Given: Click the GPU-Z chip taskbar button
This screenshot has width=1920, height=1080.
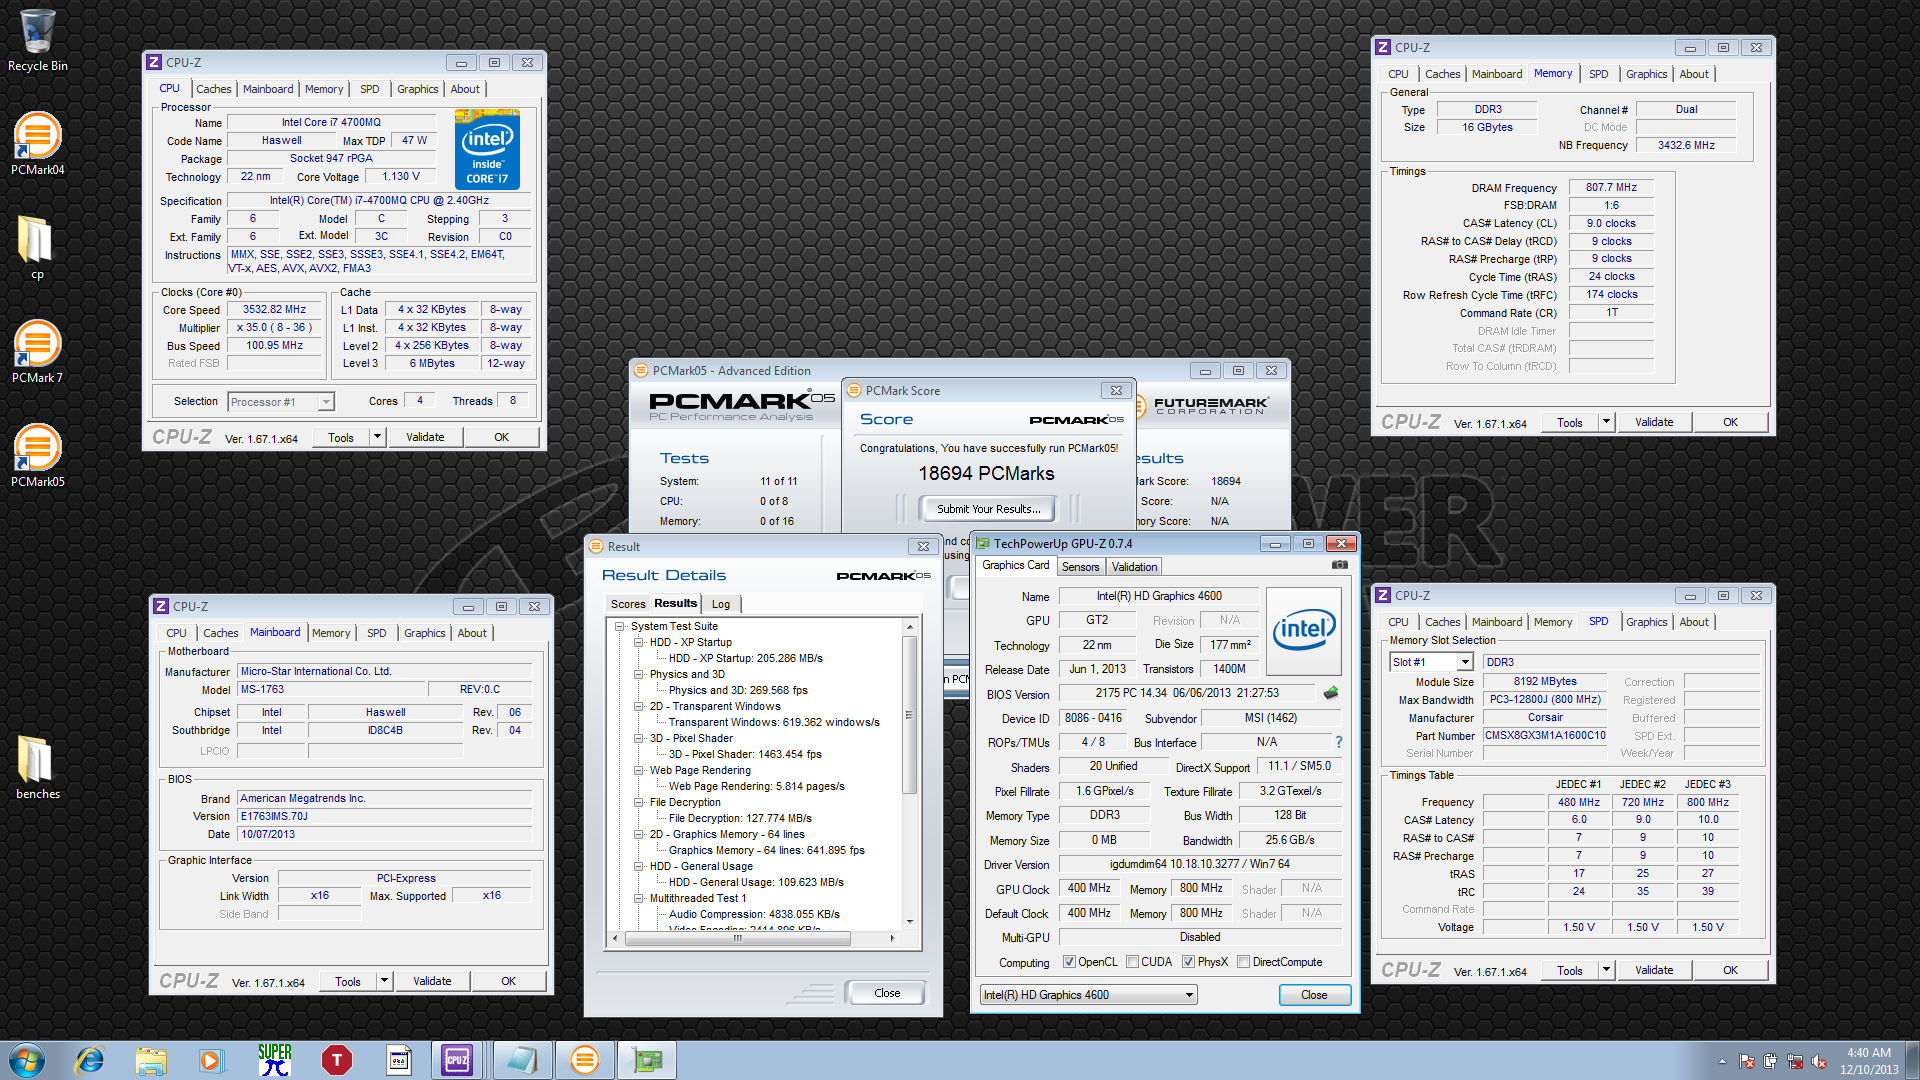Looking at the screenshot, I should click(x=647, y=1060).
